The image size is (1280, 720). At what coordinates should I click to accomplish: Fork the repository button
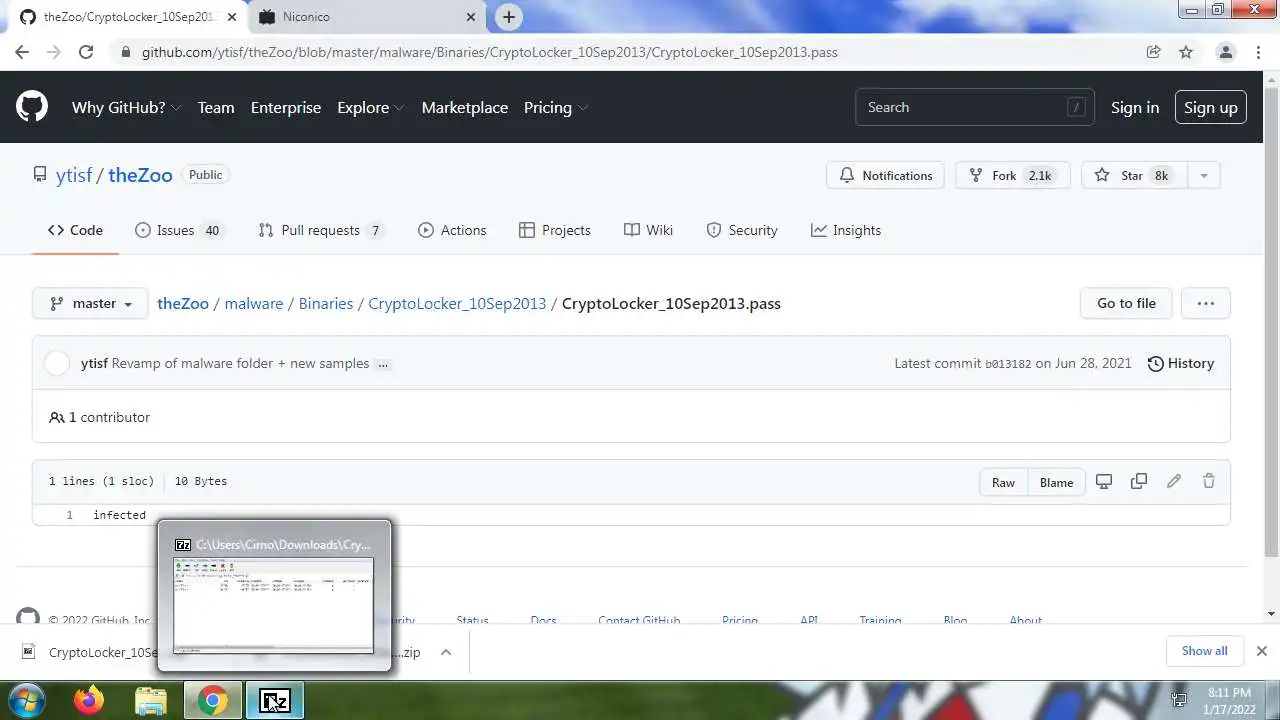1013,175
